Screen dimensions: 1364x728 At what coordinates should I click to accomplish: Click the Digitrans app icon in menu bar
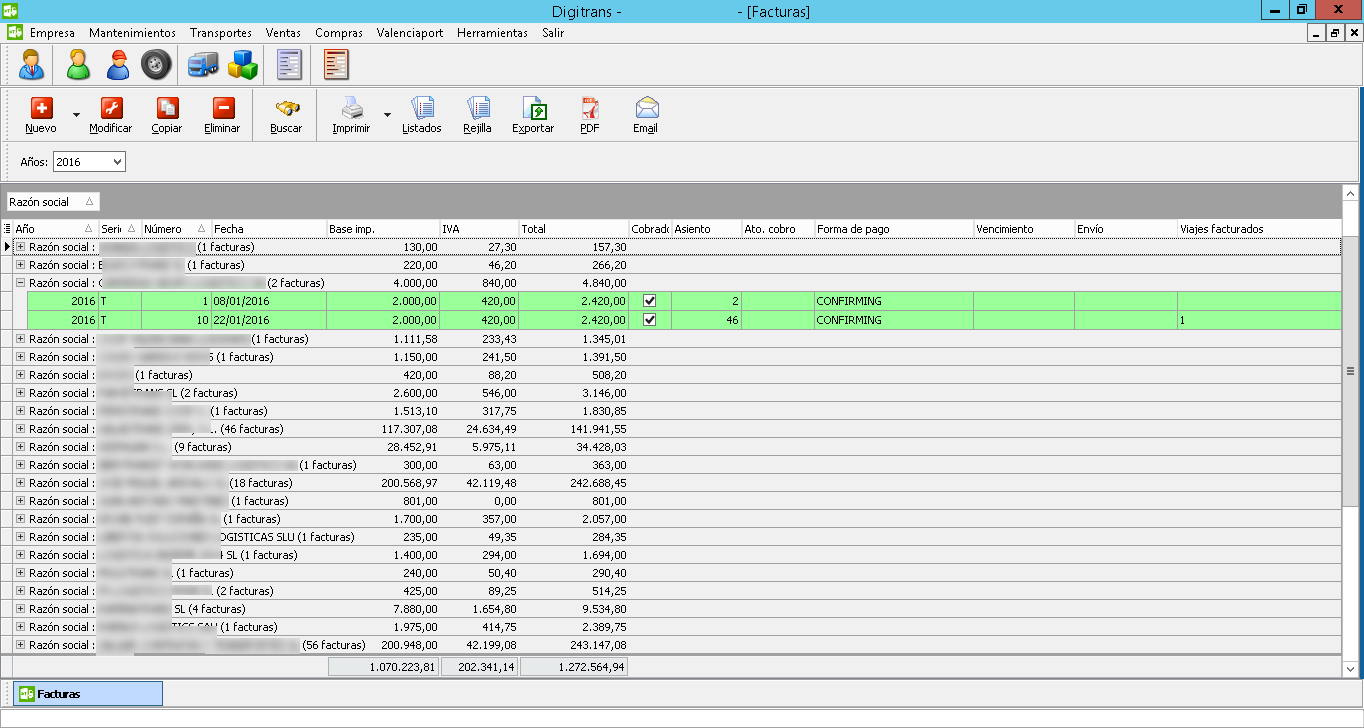15,32
